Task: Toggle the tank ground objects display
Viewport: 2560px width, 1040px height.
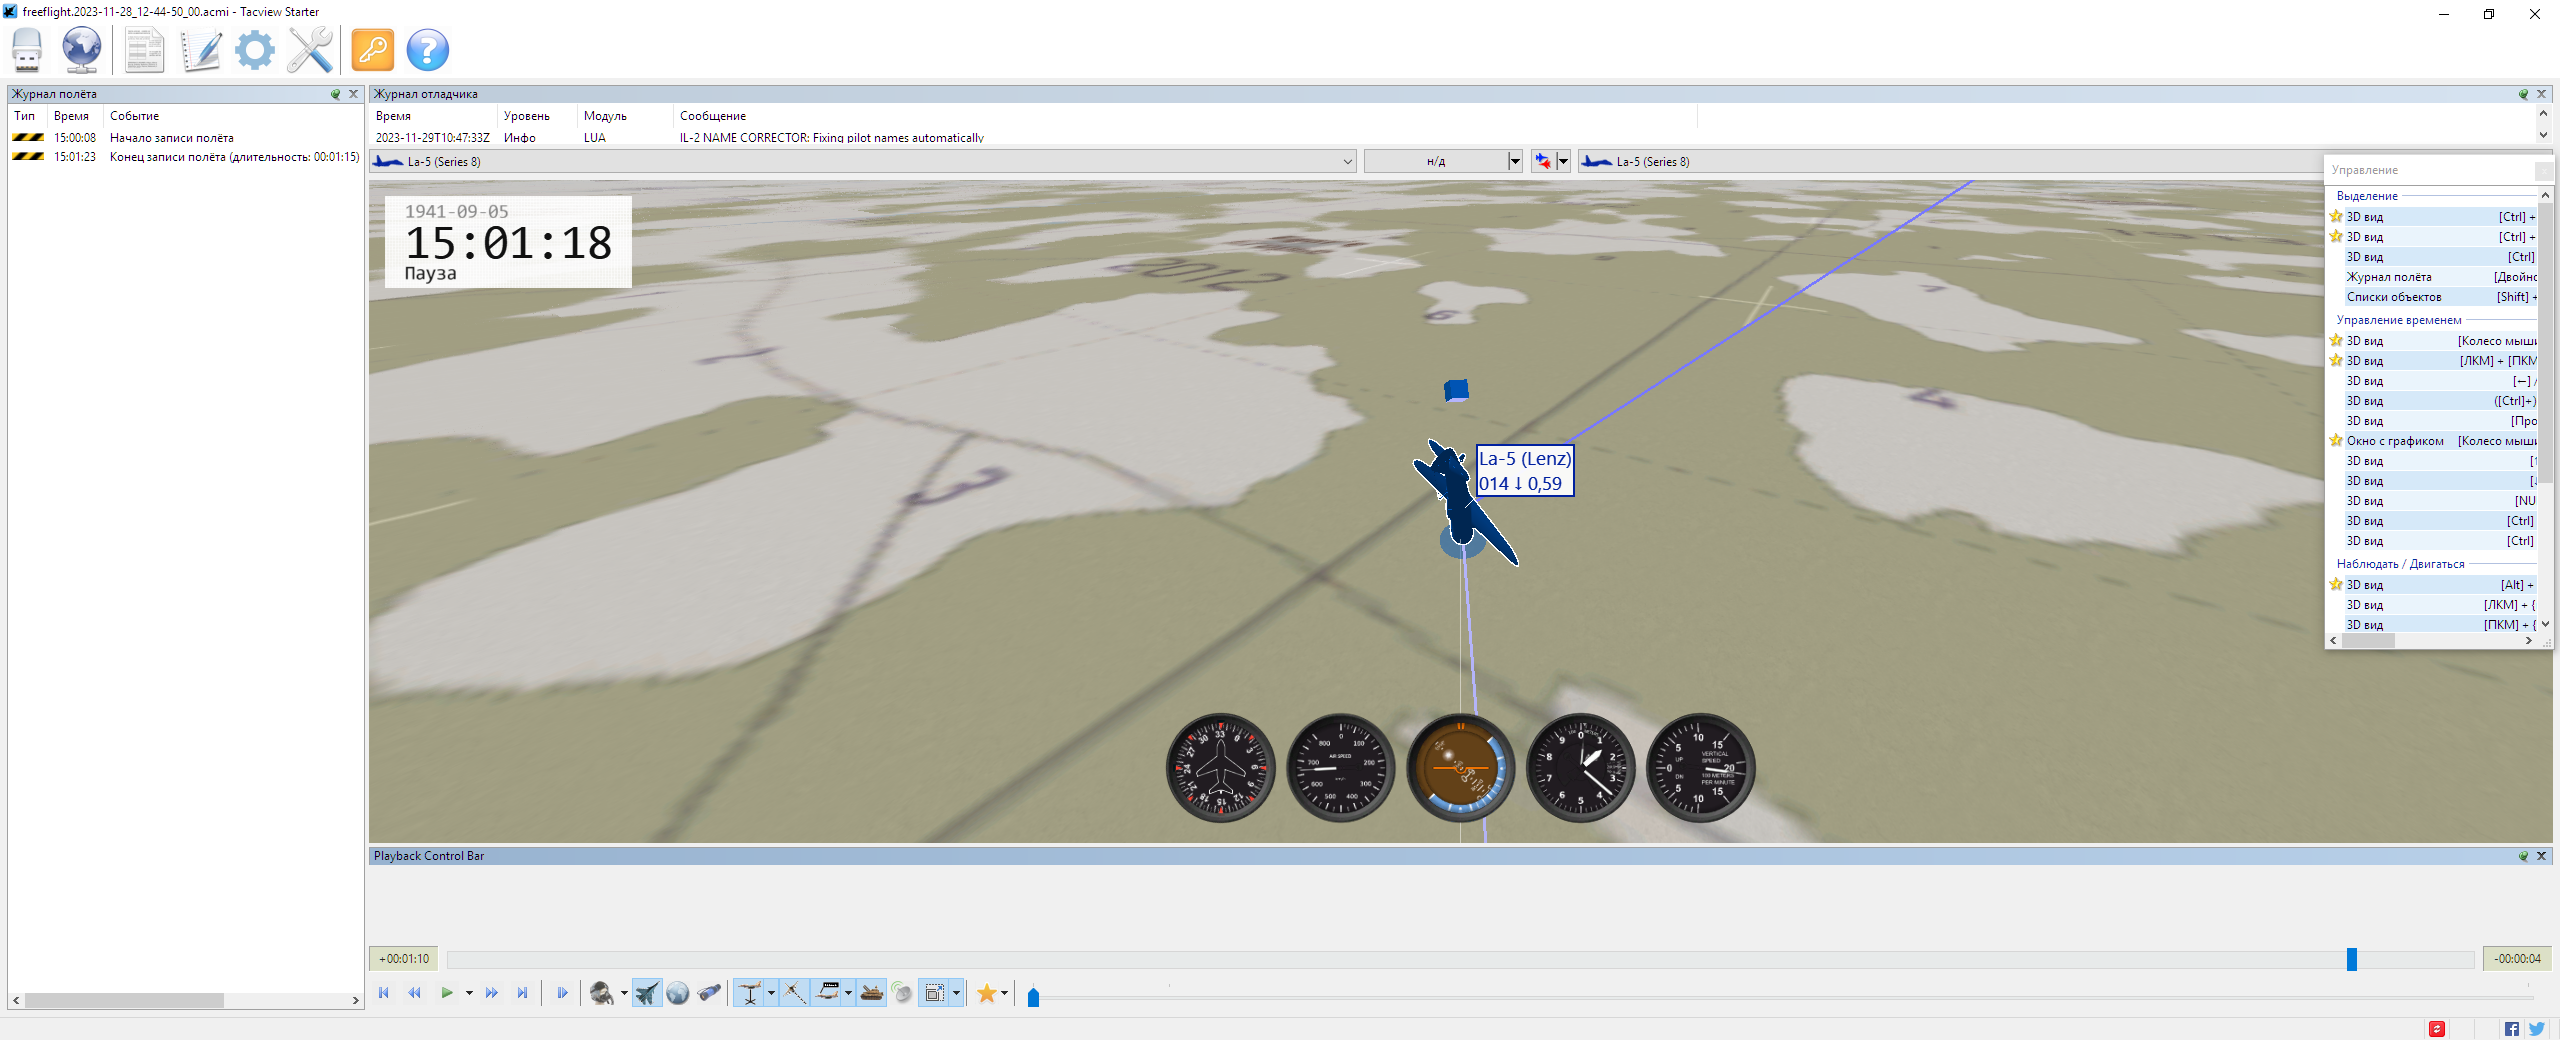Action: 872,993
